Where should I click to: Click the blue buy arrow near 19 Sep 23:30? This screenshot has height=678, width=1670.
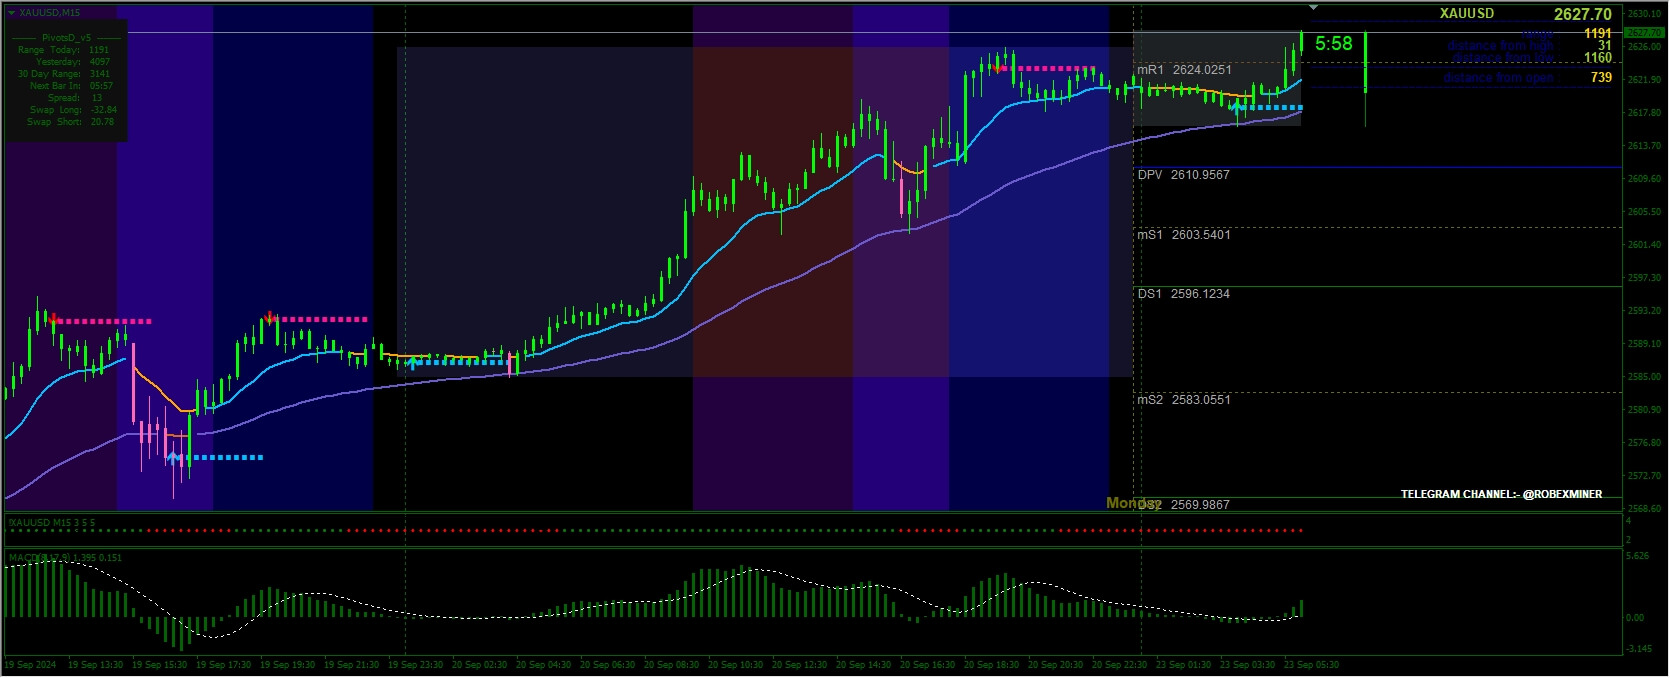pos(412,363)
